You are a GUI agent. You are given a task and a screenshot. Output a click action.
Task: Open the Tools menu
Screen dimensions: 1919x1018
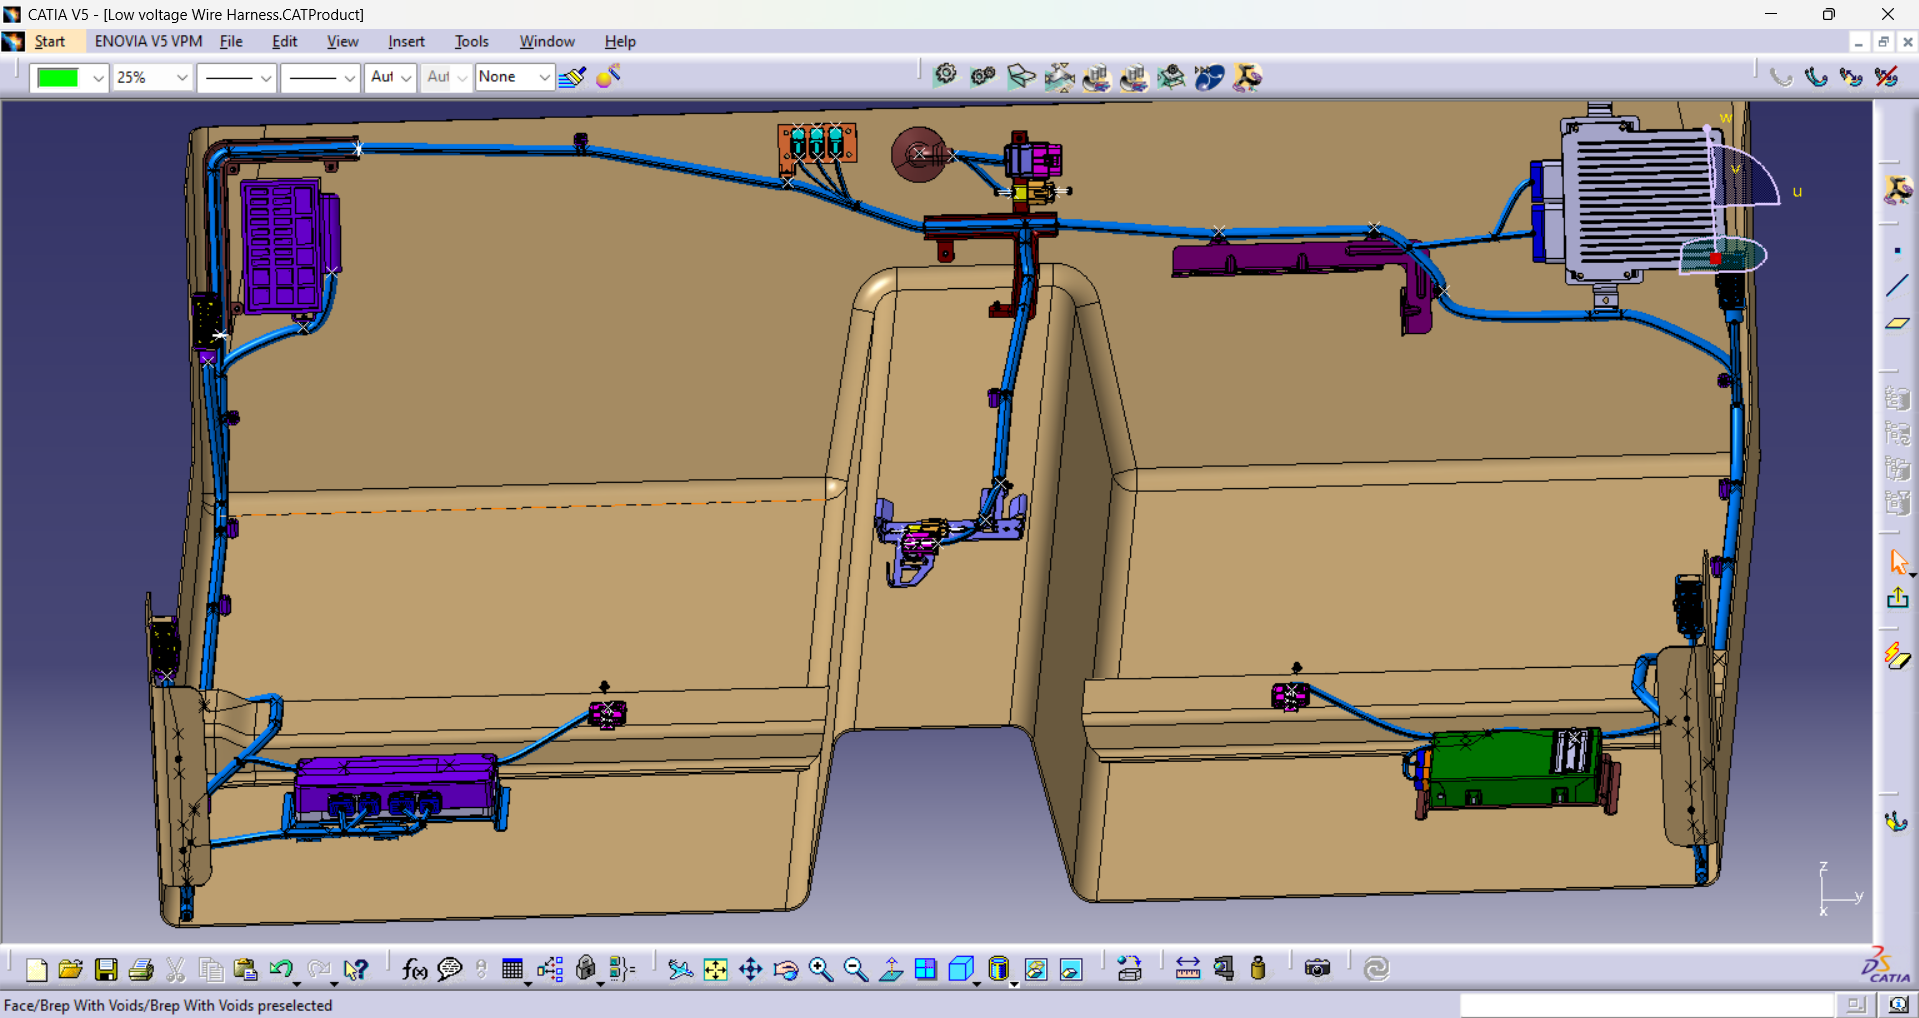471,41
